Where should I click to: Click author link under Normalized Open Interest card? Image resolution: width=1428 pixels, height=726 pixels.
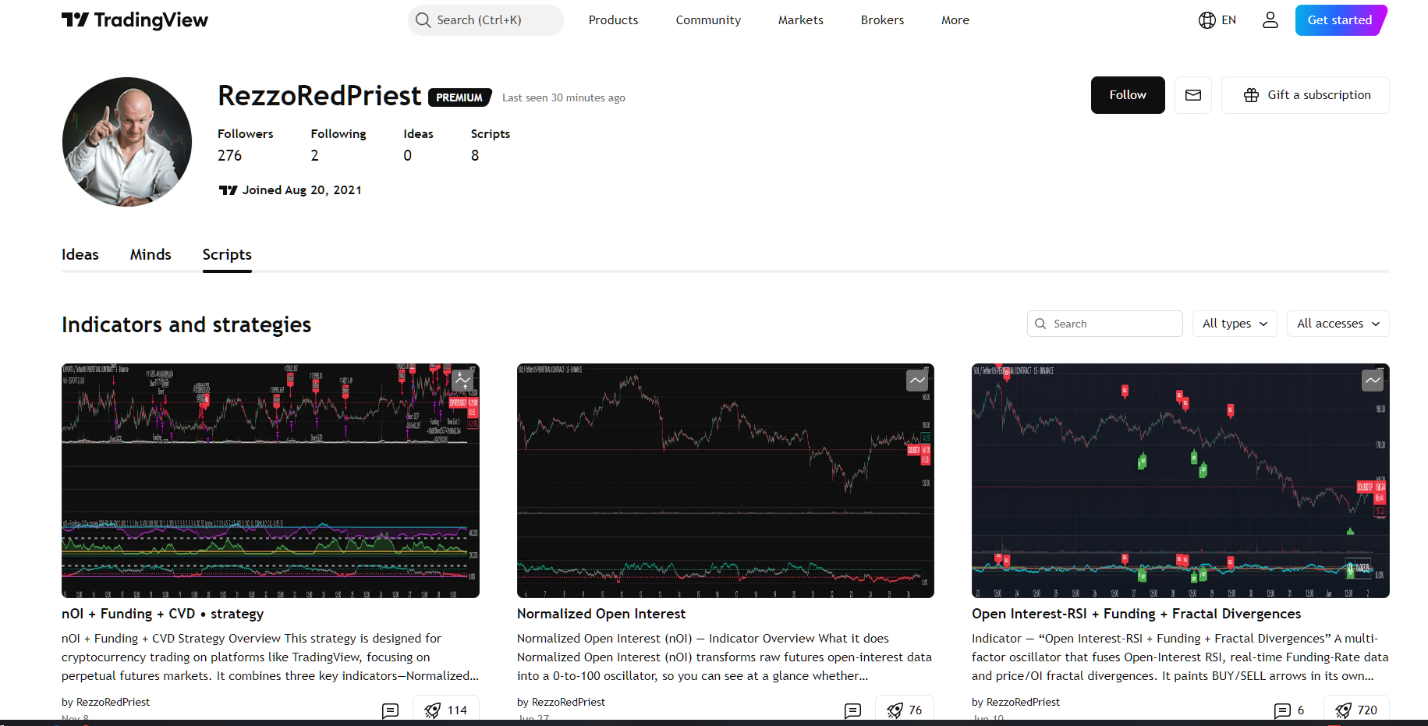pyautogui.click(x=561, y=702)
